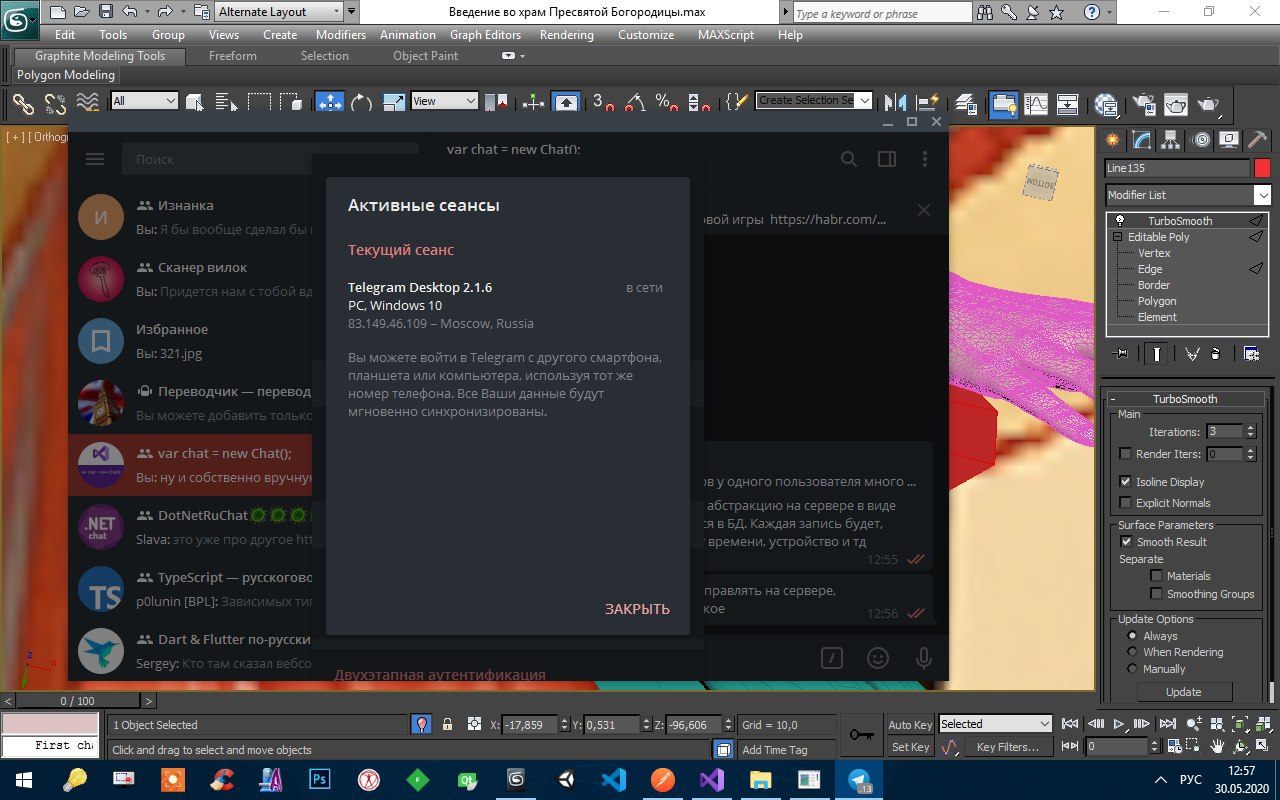
Task: Open the Modifier List dropdown
Action: tap(1188, 195)
